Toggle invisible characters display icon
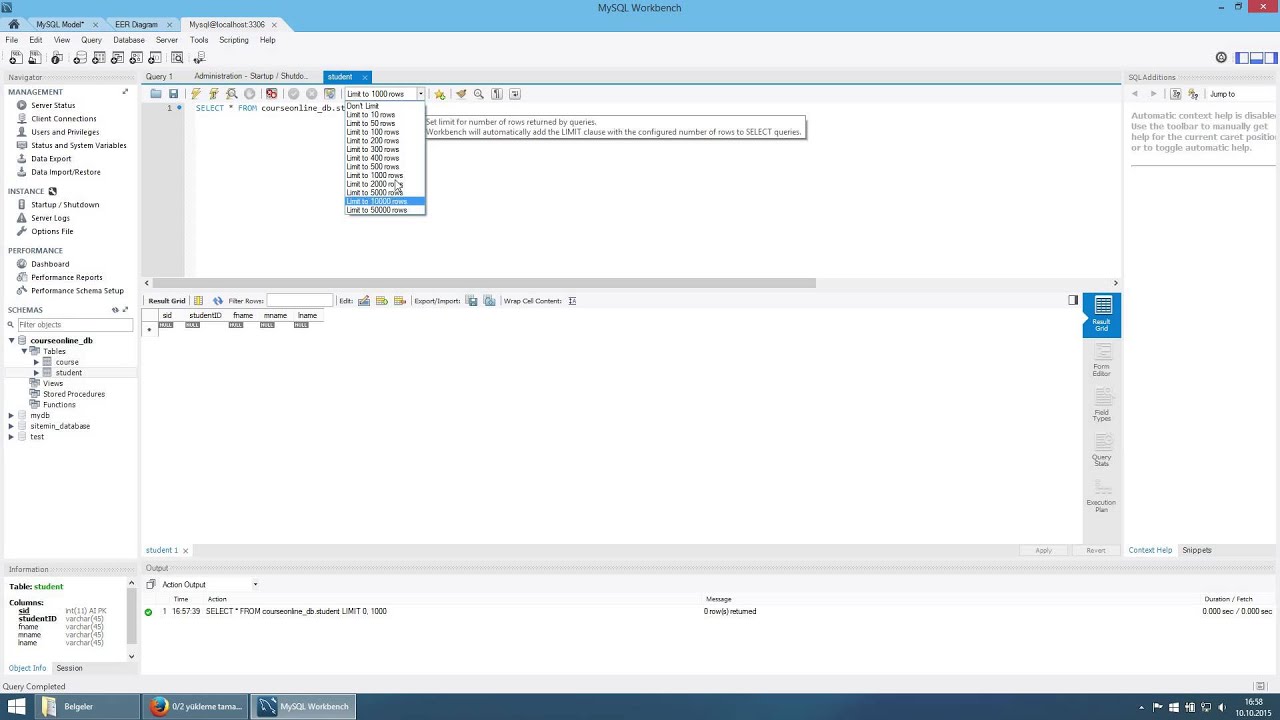Viewport: 1280px width, 720px height. pyautogui.click(x=497, y=94)
